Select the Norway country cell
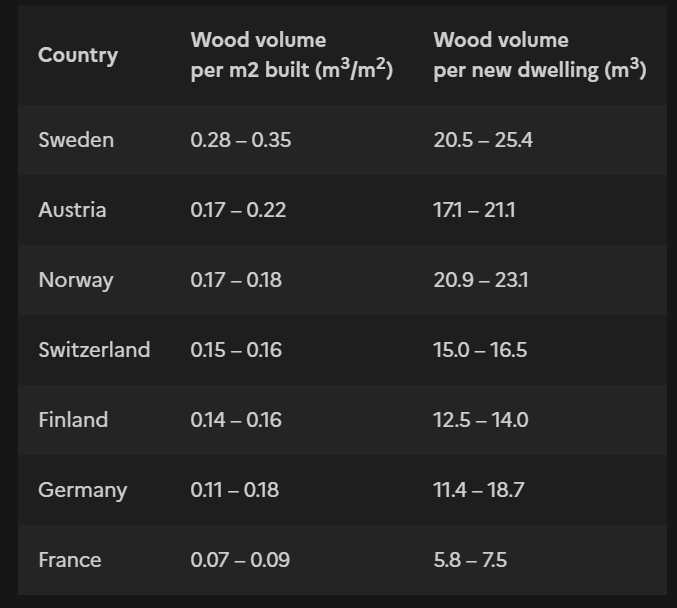This screenshot has height=608, width=677. click(x=76, y=280)
